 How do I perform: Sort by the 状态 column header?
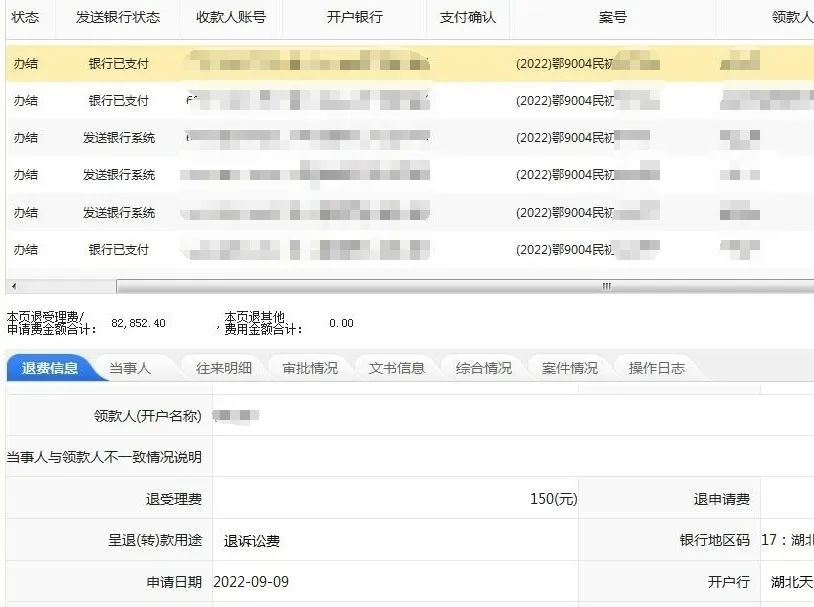click(x=26, y=18)
